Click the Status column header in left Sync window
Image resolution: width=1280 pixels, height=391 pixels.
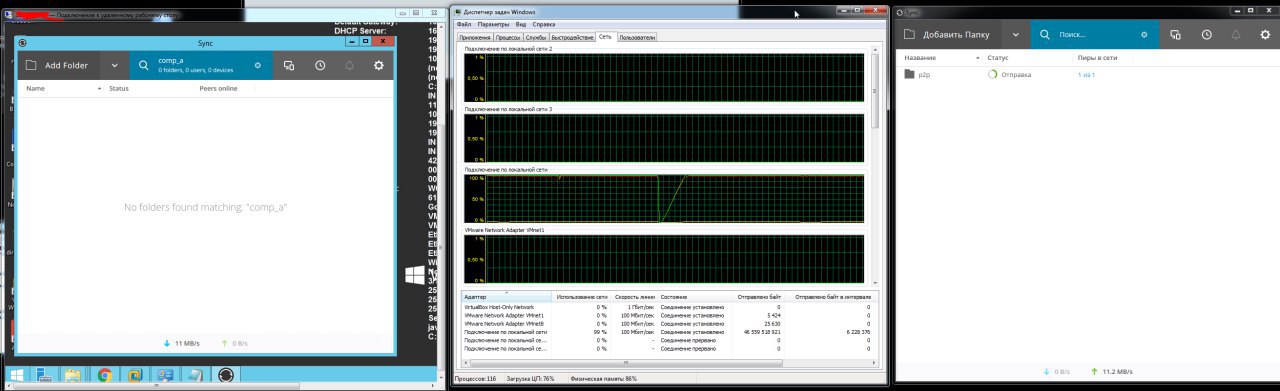tap(119, 89)
